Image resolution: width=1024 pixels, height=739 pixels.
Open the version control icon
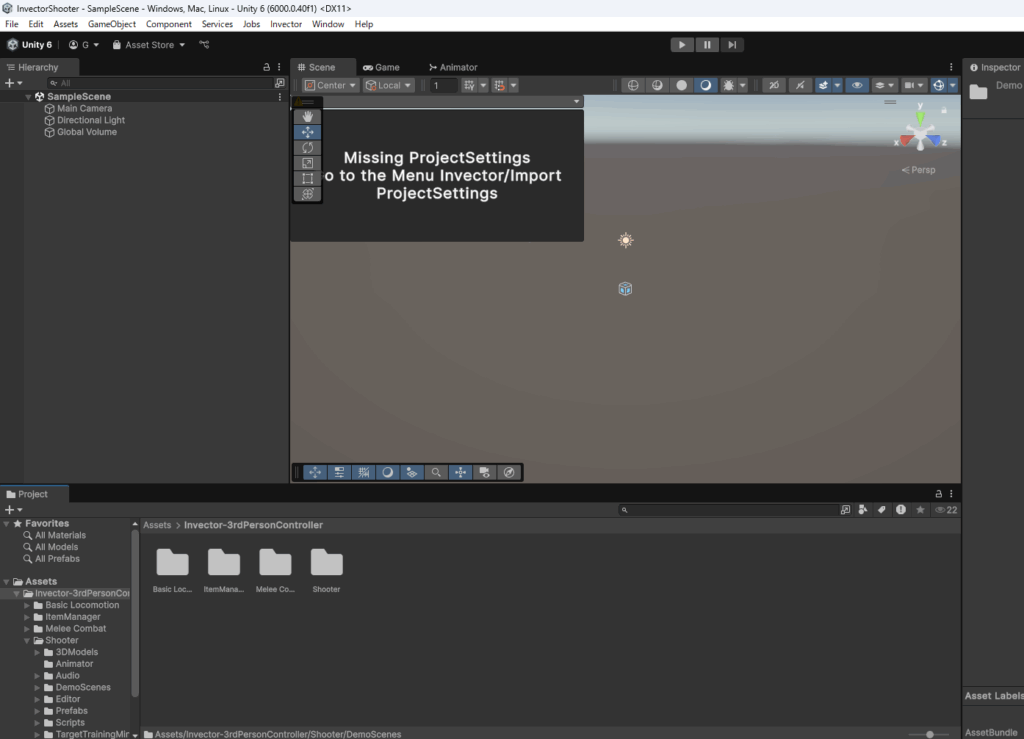204,45
